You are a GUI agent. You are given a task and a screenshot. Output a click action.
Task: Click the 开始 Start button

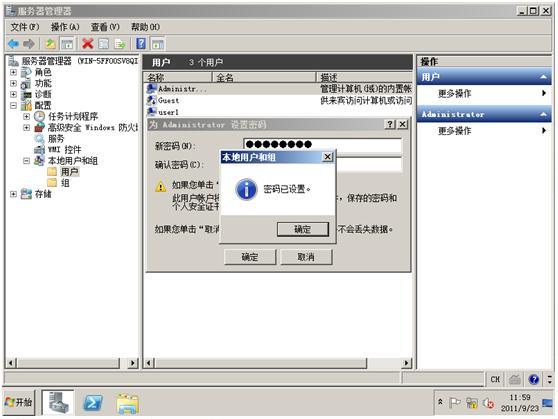(x=19, y=402)
